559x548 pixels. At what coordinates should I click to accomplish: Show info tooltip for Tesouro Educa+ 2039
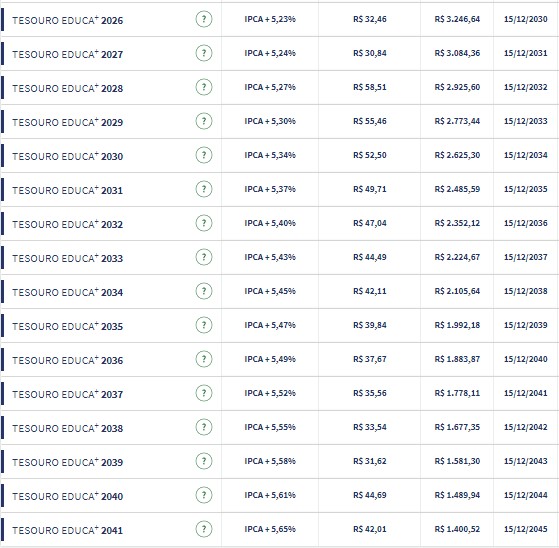[204, 461]
